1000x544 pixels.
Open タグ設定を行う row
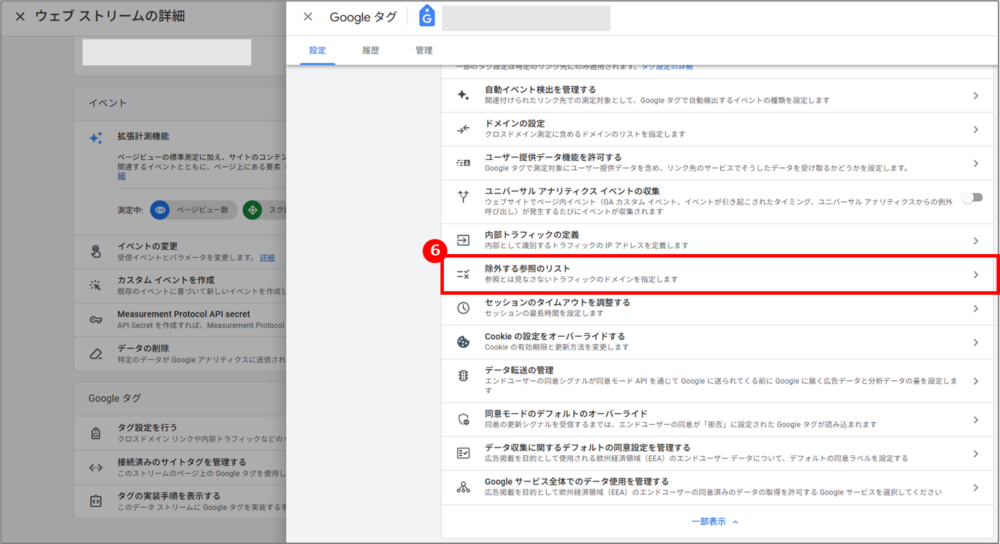pyautogui.click(x=180, y=433)
